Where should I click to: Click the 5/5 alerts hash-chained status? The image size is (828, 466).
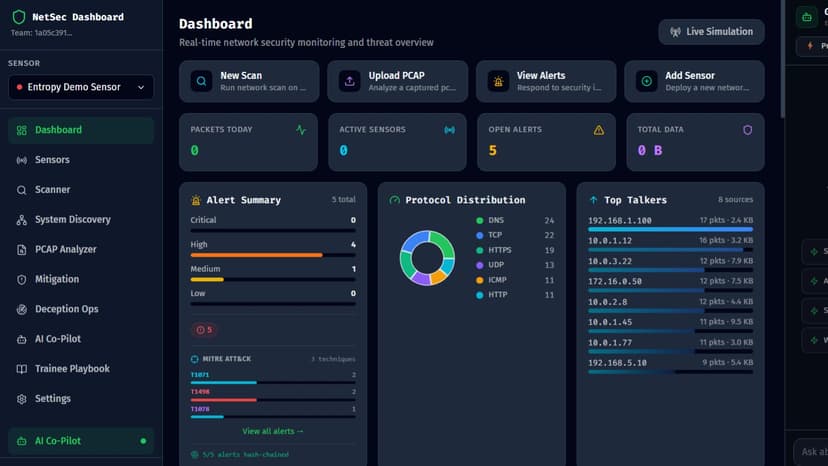point(240,454)
